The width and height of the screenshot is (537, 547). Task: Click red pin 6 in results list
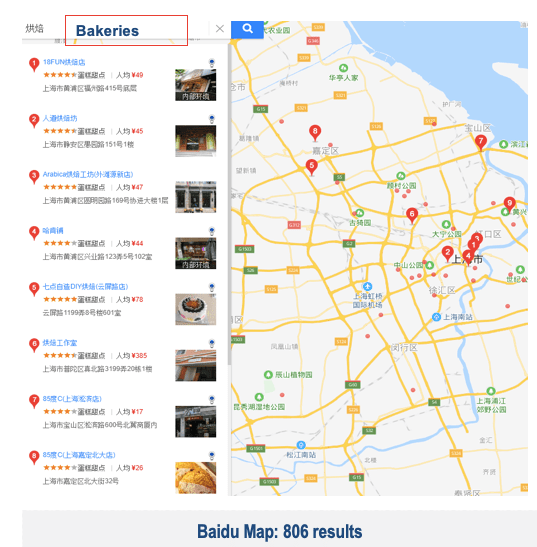tap(34, 345)
